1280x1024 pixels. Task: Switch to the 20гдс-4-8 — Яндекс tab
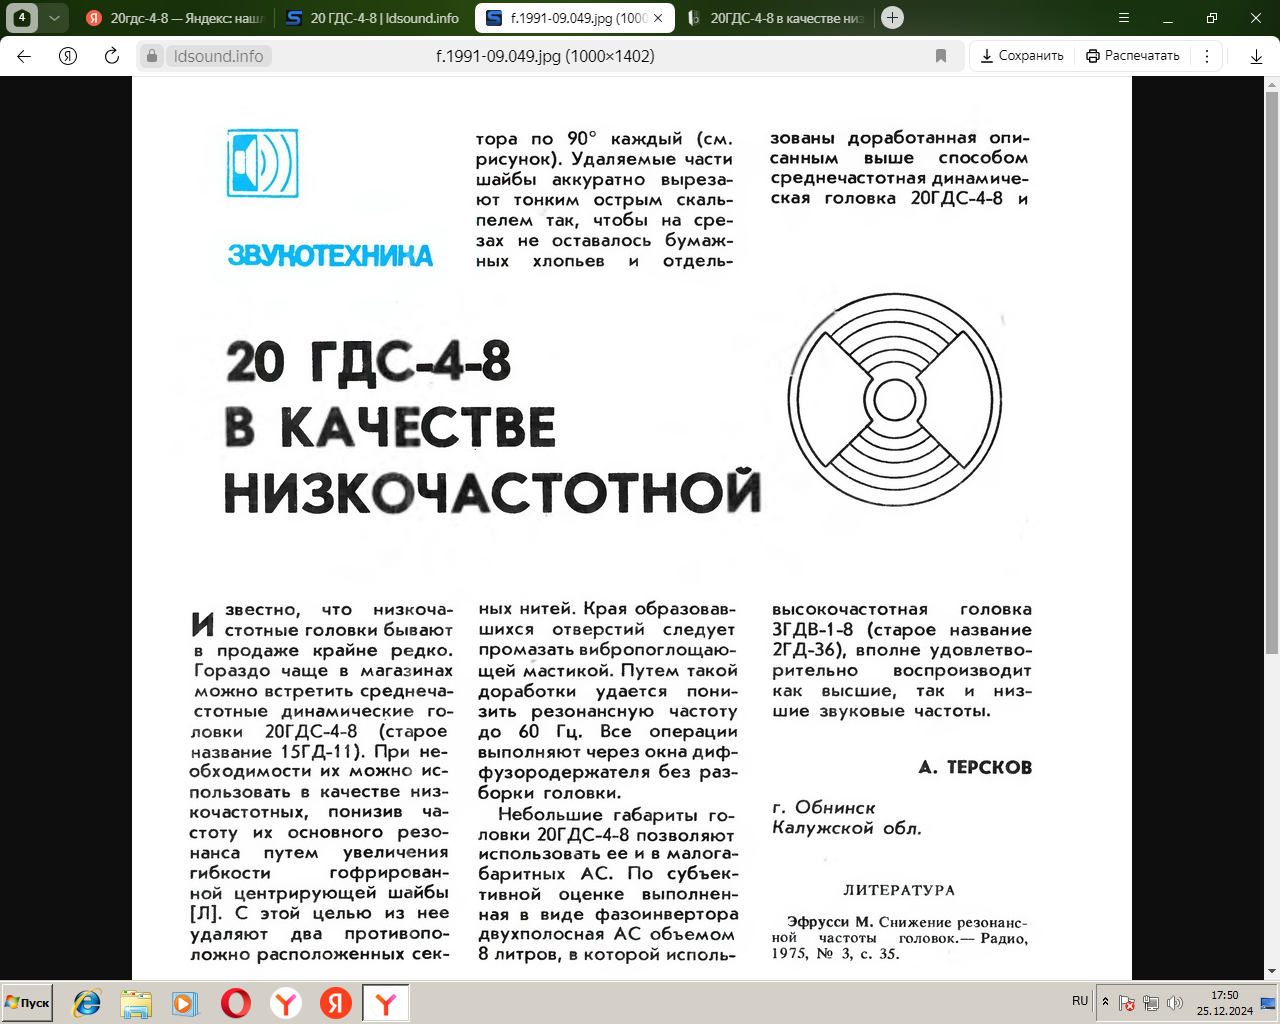point(174,18)
